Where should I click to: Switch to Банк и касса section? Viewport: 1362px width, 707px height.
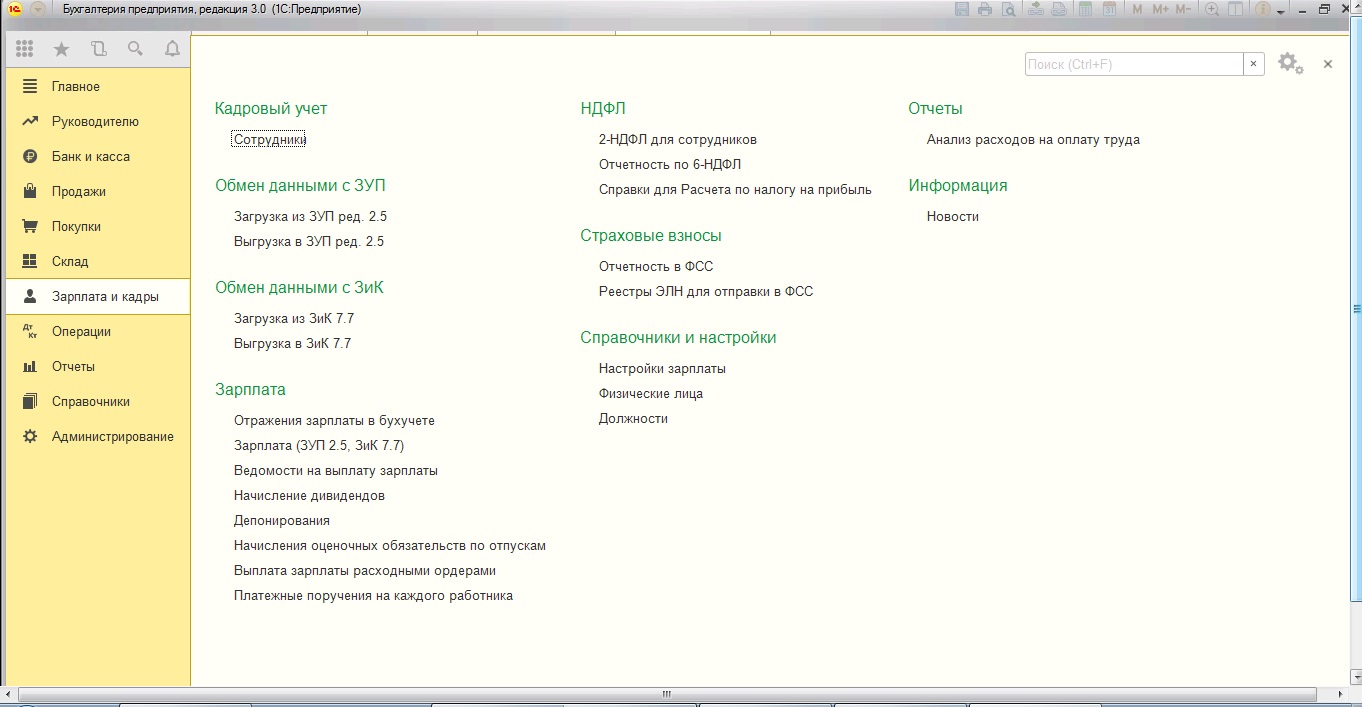point(91,157)
